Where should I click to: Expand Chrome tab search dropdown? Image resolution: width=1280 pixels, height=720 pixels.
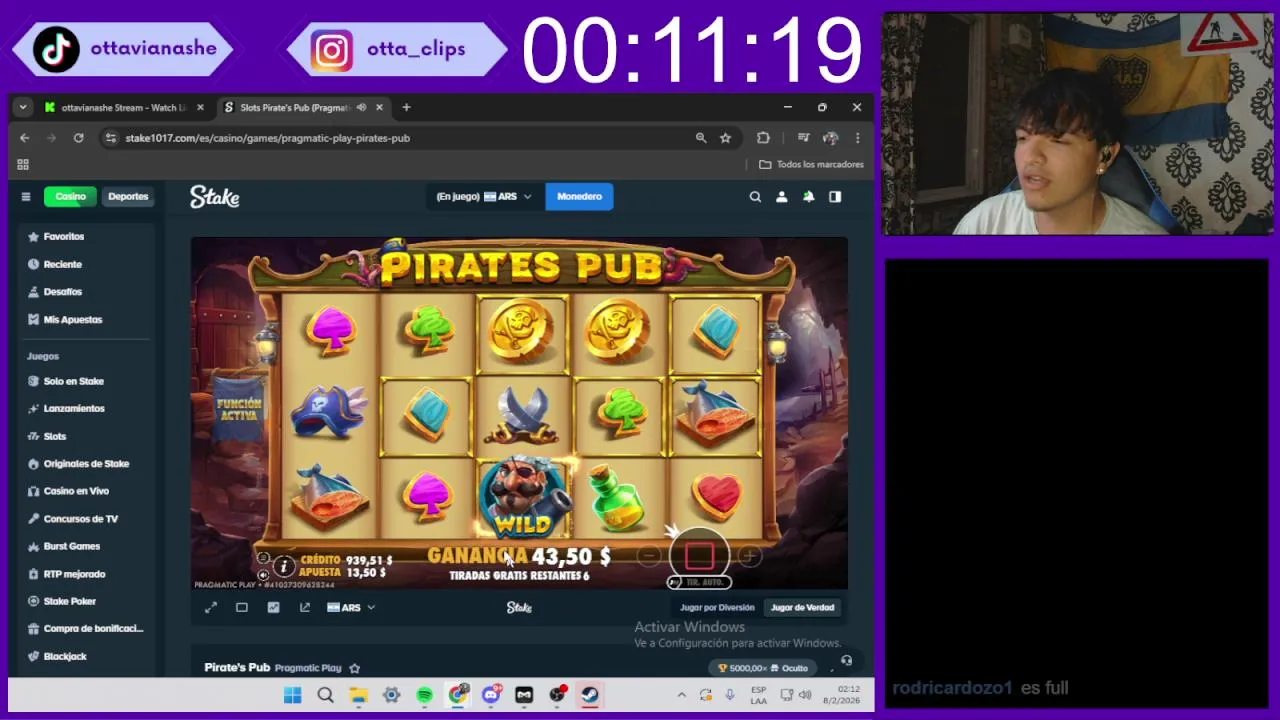point(22,107)
